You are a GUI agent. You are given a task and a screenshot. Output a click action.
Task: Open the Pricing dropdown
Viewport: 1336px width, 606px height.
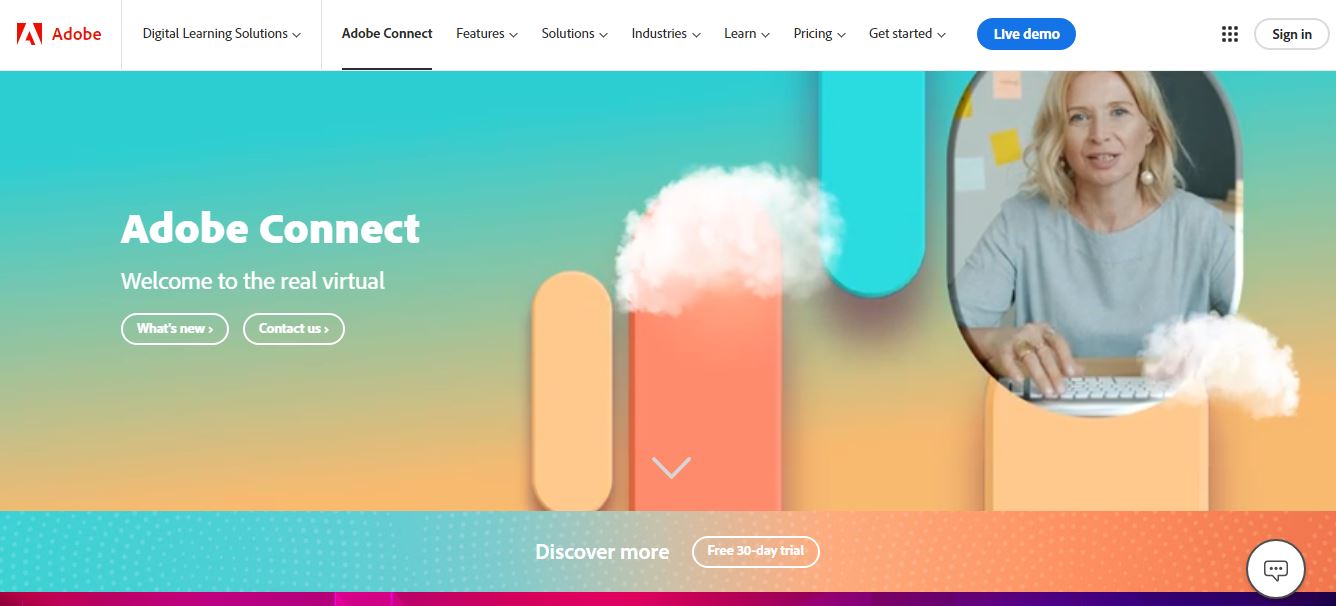pos(820,34)
